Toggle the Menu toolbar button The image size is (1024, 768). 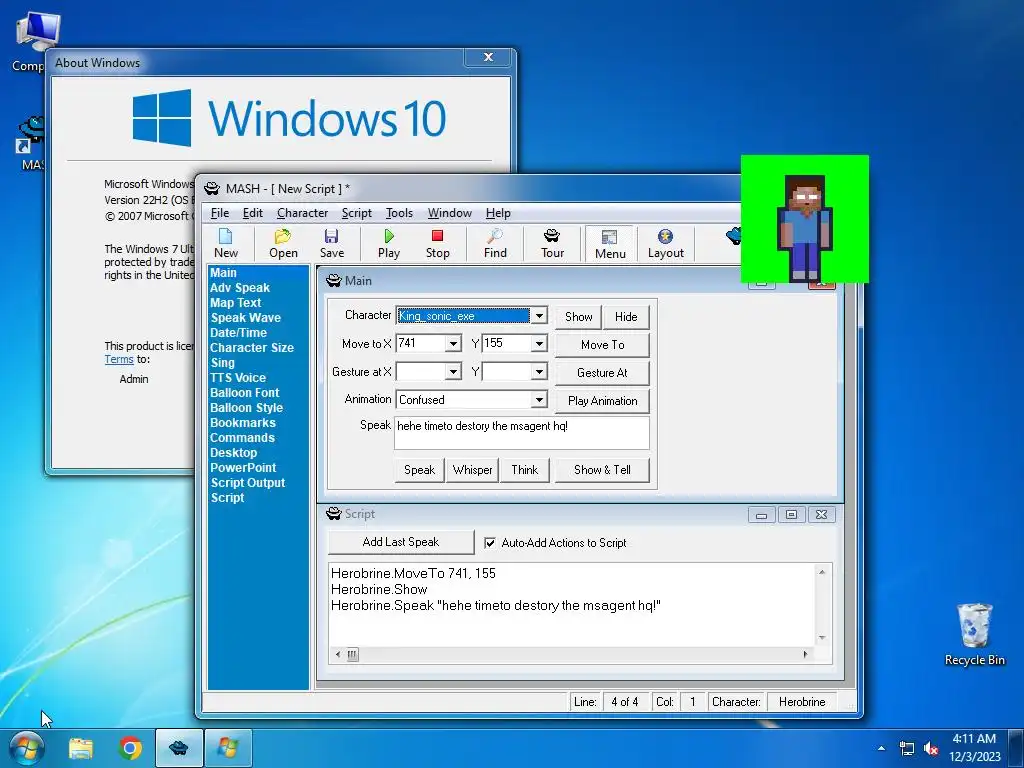pyautogui.click(x=610, y=244)
